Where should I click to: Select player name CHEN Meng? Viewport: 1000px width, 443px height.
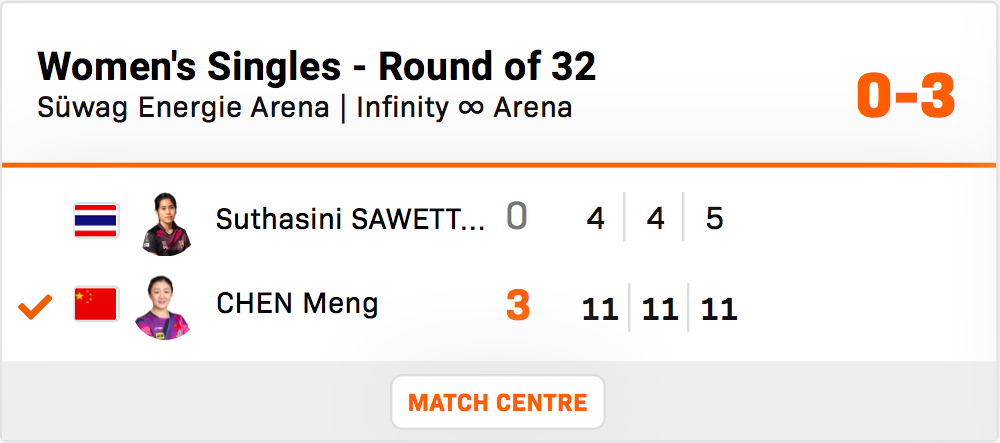[297, 303]
